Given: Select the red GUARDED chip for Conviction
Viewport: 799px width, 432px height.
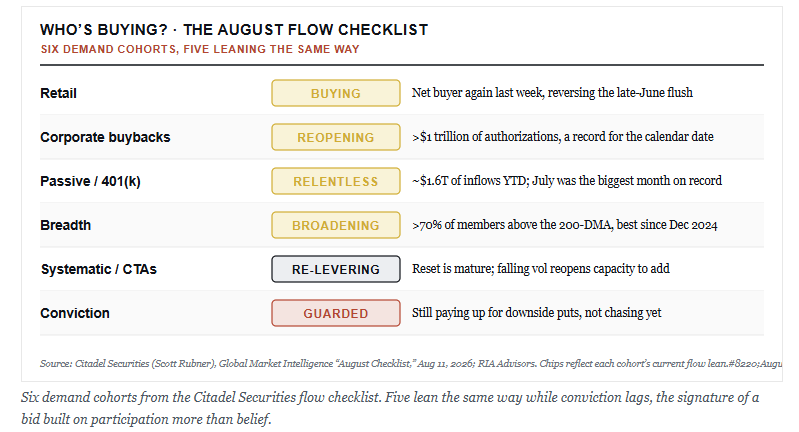Looking at the screenshot, I should point(336,313).
